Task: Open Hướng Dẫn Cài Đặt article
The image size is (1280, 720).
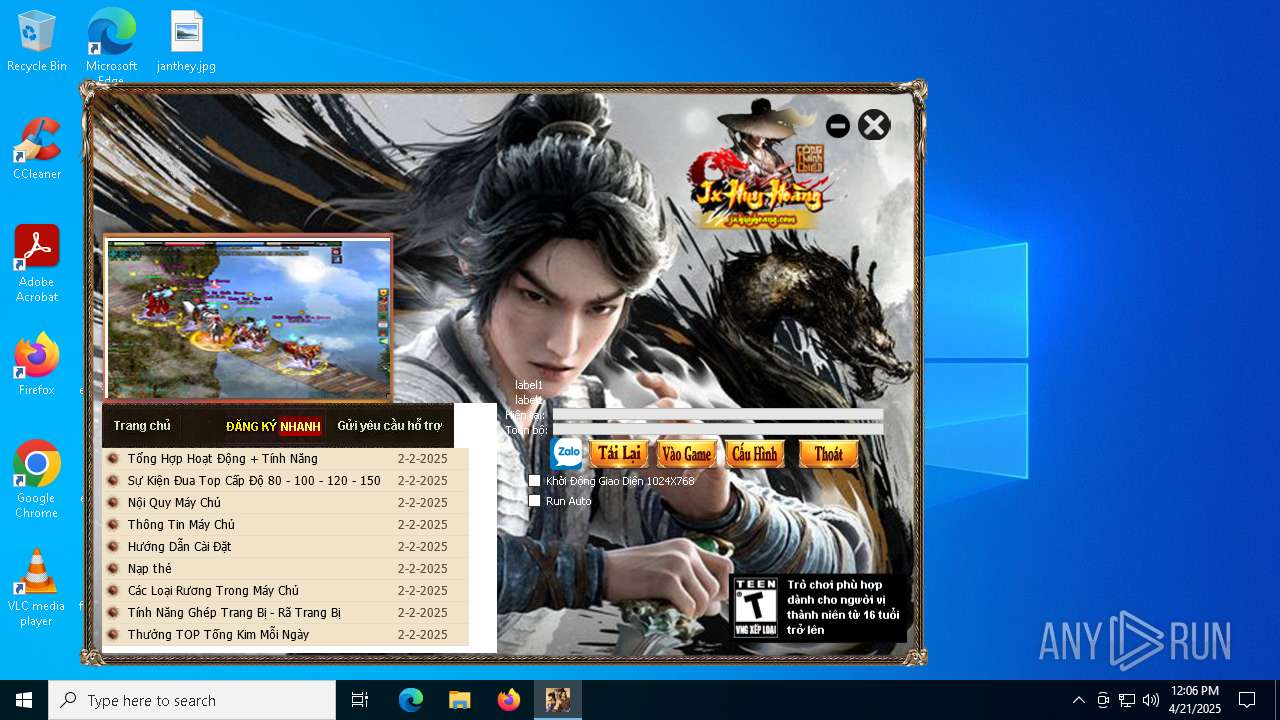Action: tap(179, 547)
